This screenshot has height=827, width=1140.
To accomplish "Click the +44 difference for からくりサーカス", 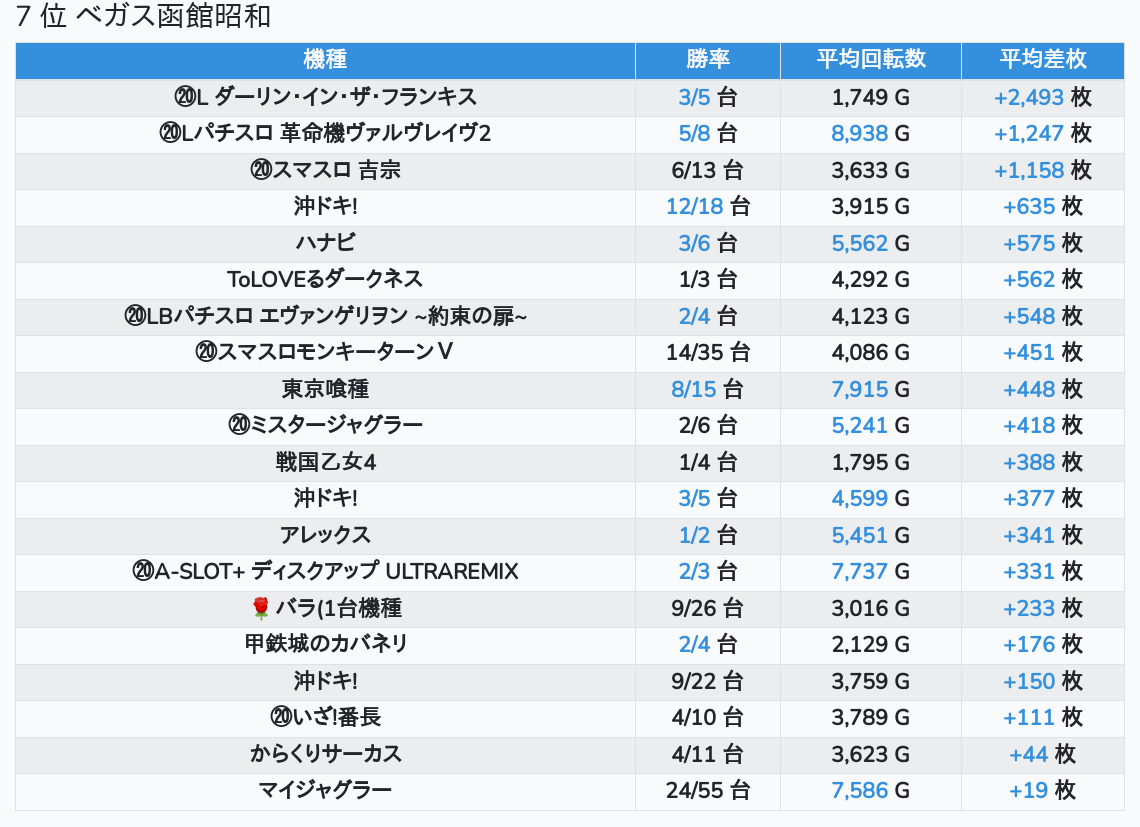I will click(1028, 754).
